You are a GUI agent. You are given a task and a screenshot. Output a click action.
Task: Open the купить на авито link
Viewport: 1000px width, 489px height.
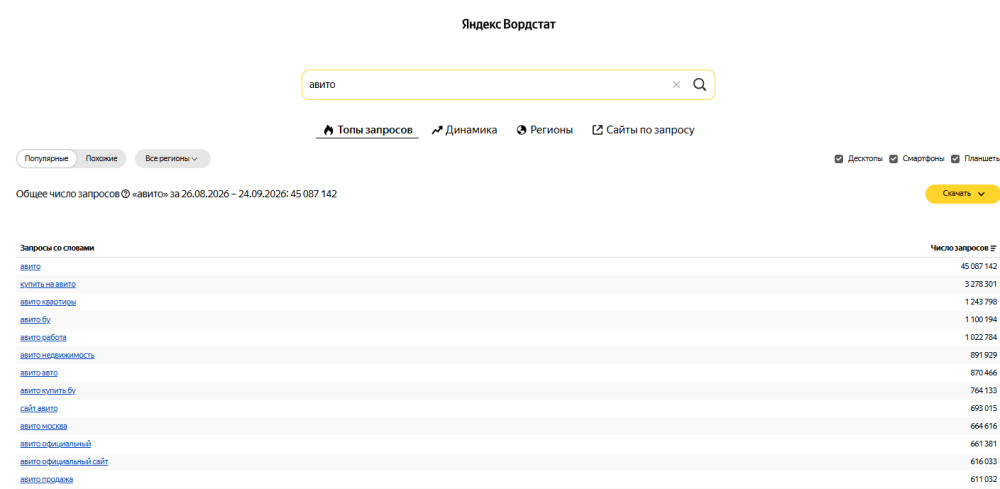(48, 284)
